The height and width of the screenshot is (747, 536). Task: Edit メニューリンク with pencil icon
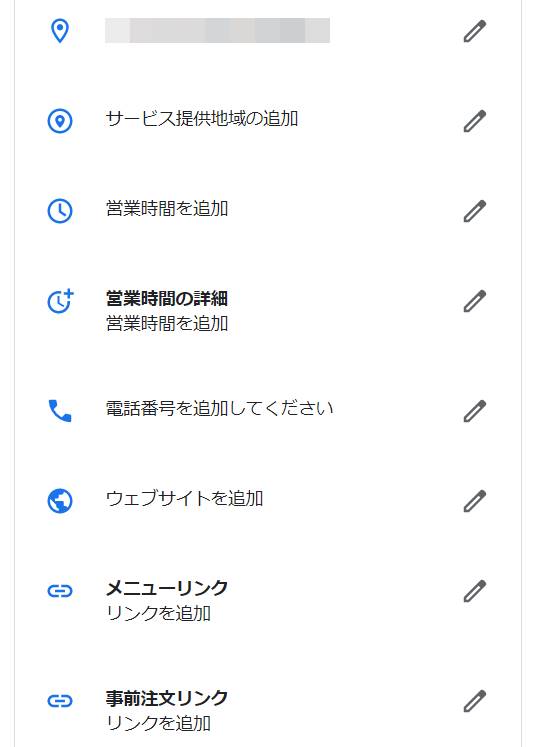point(475,591)
